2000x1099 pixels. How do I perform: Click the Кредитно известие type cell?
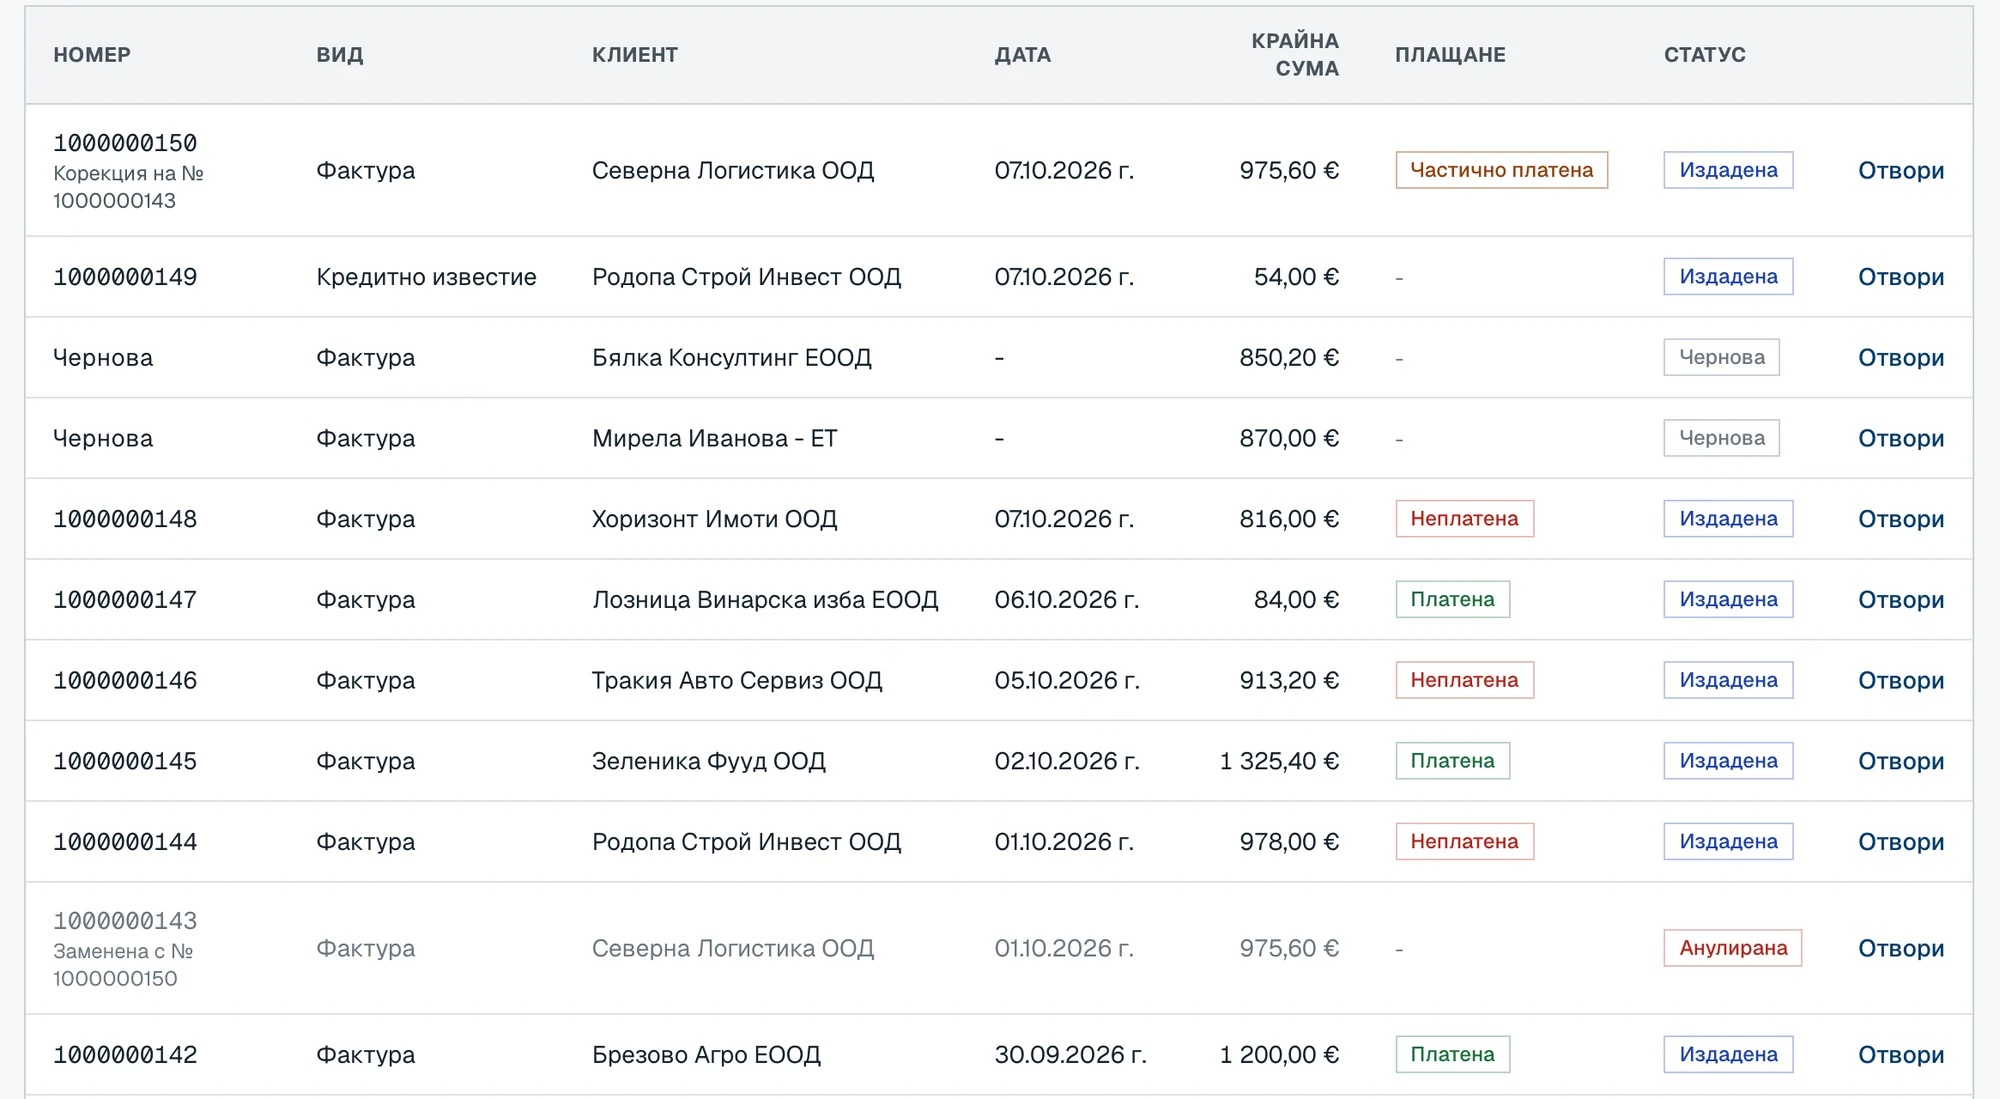point(426,277)
